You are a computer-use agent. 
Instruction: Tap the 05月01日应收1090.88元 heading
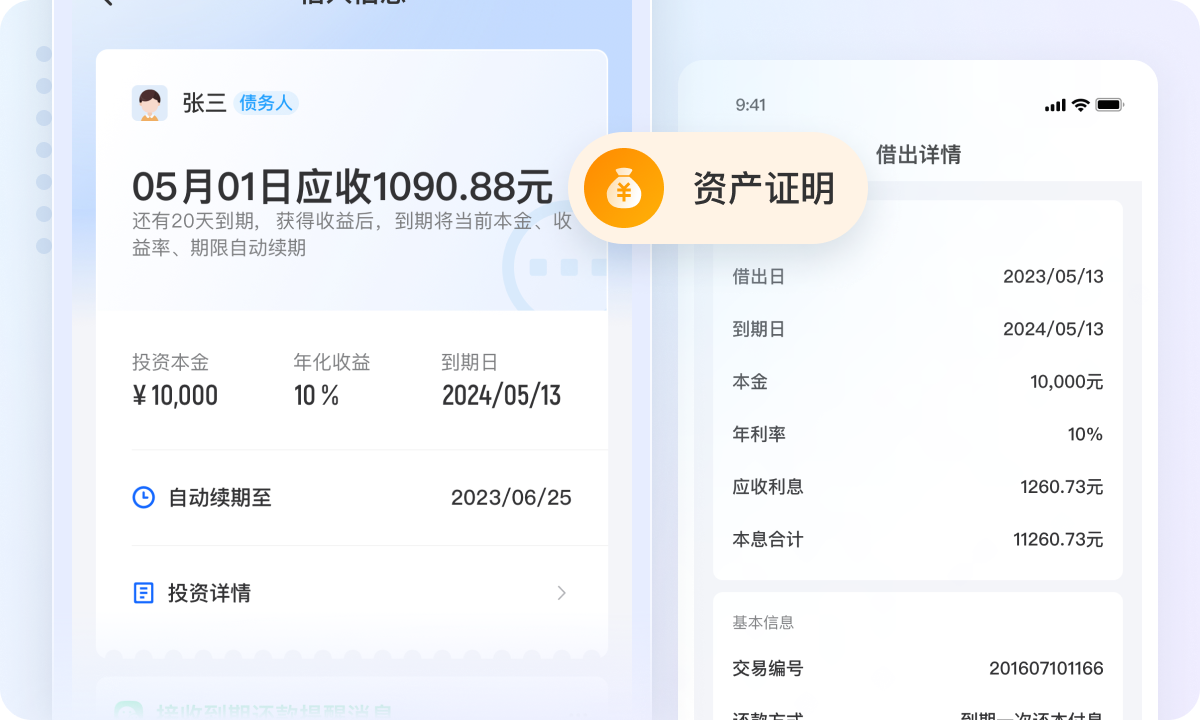342,187
